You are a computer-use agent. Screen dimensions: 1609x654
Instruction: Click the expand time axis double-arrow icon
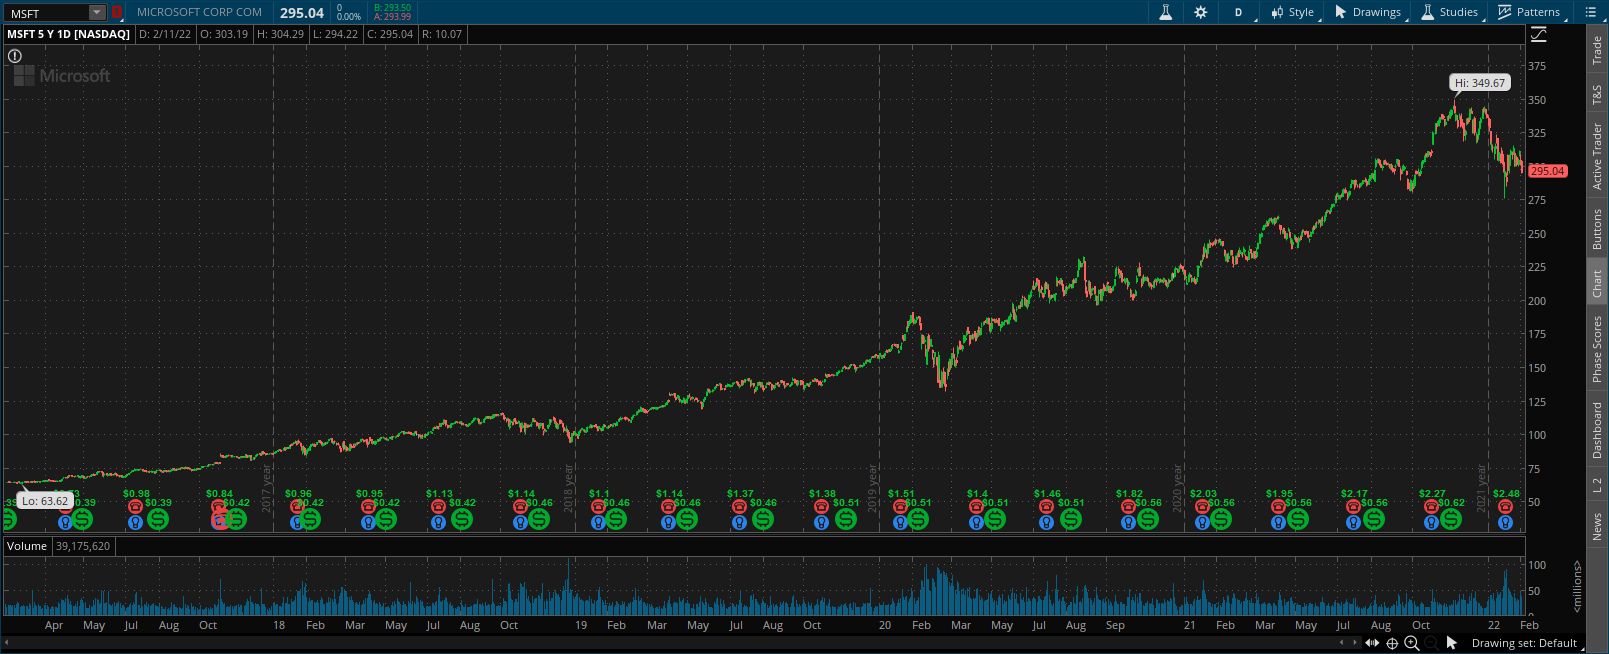[1372, 643]
